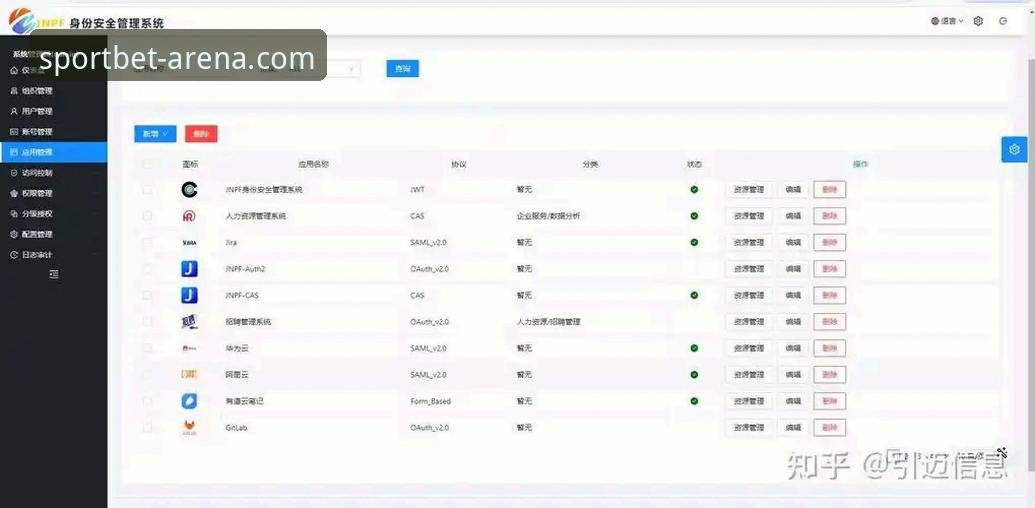This screenshot has height=508, width=1035.
Task: Click the 招聘管理系统 app icon
Action: [189, 322]
